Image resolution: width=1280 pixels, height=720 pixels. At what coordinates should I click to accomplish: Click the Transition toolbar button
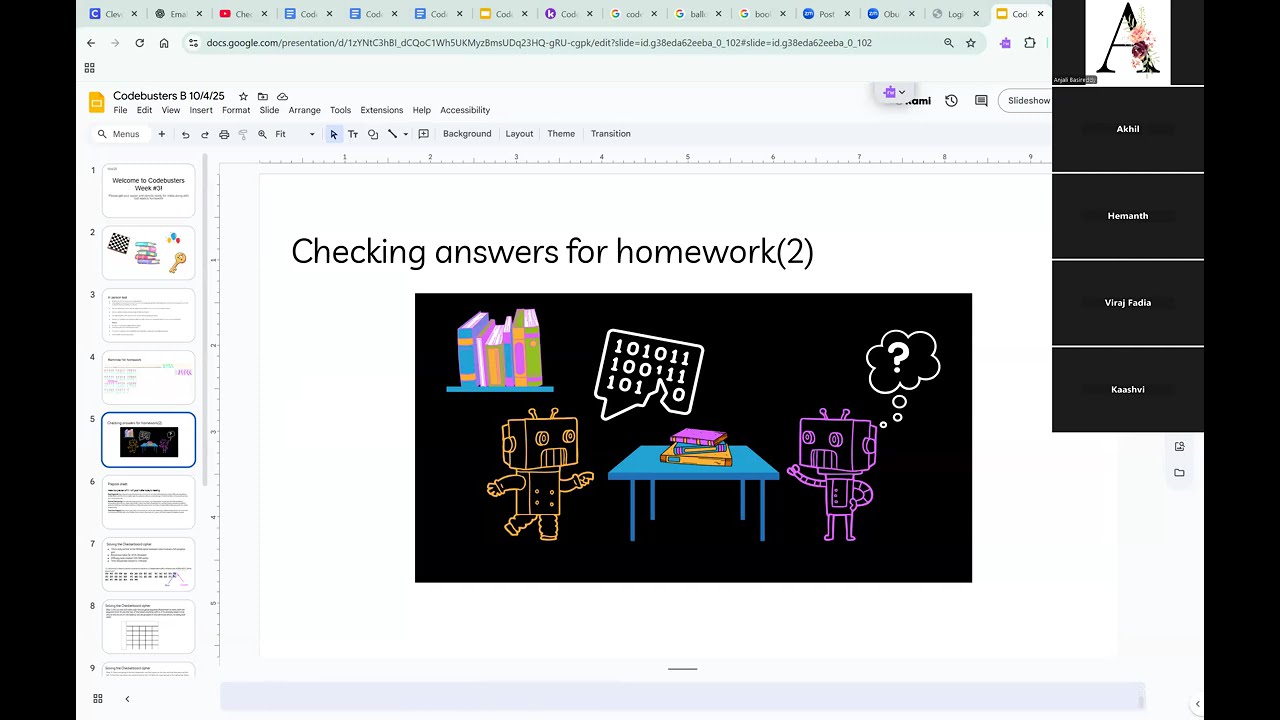click(611, 134)
